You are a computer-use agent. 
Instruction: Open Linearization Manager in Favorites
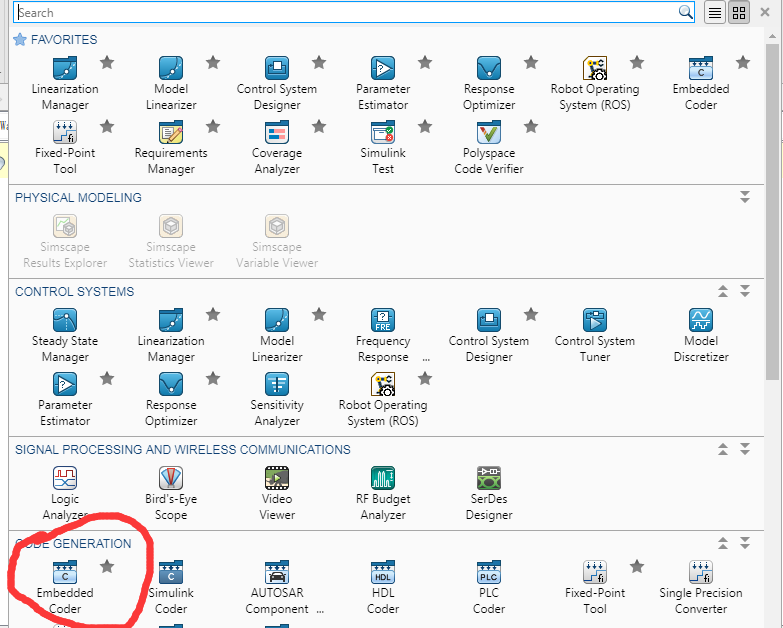click(x=65, y=83)
